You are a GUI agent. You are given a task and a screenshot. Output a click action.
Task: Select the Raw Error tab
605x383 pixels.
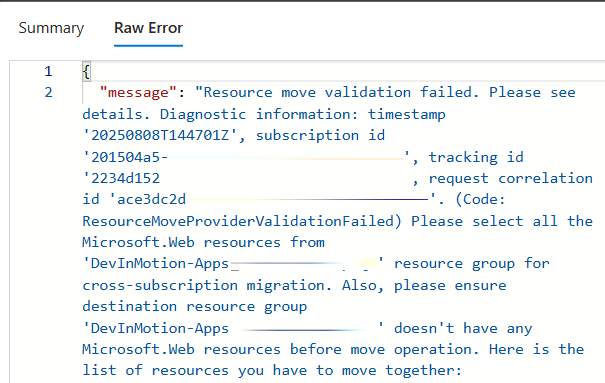[x=148, y=28]
